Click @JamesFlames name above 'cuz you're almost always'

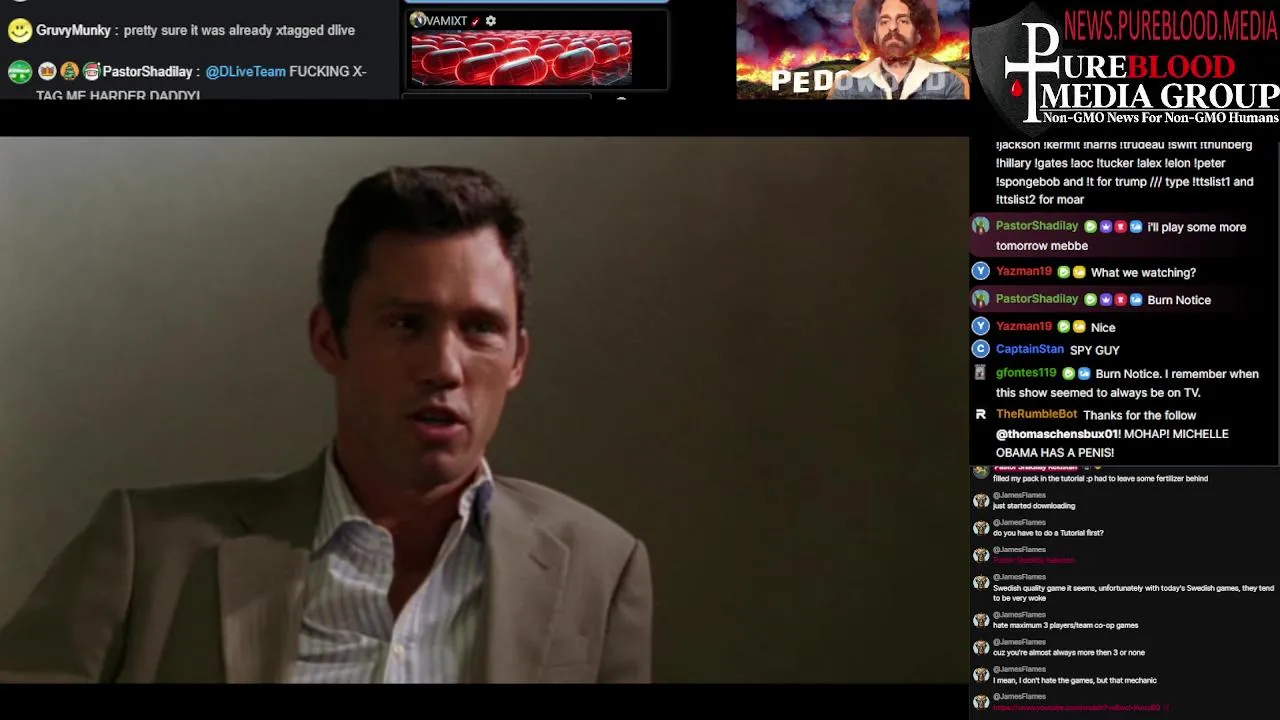tap(1019, 642)
